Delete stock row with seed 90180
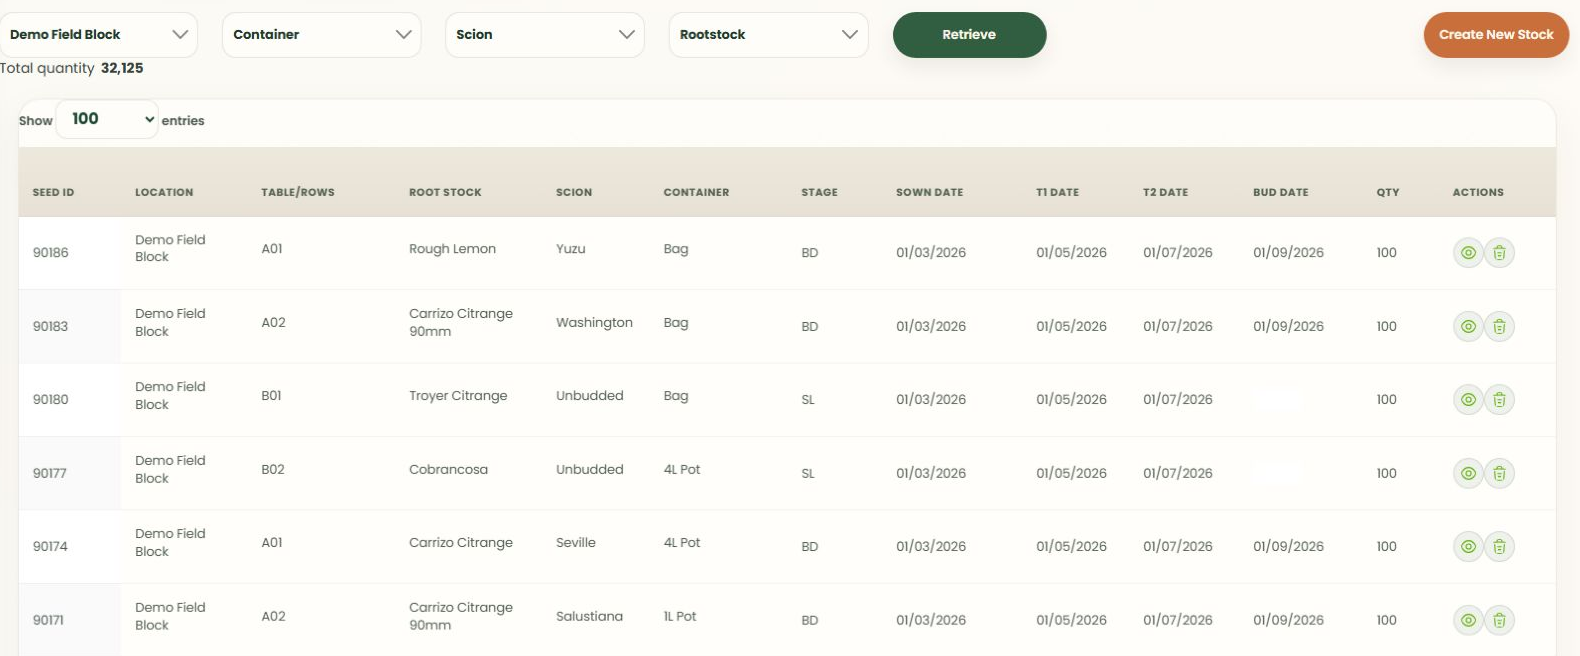This screenshot has width=1580, height=656. coord(1499,400)
